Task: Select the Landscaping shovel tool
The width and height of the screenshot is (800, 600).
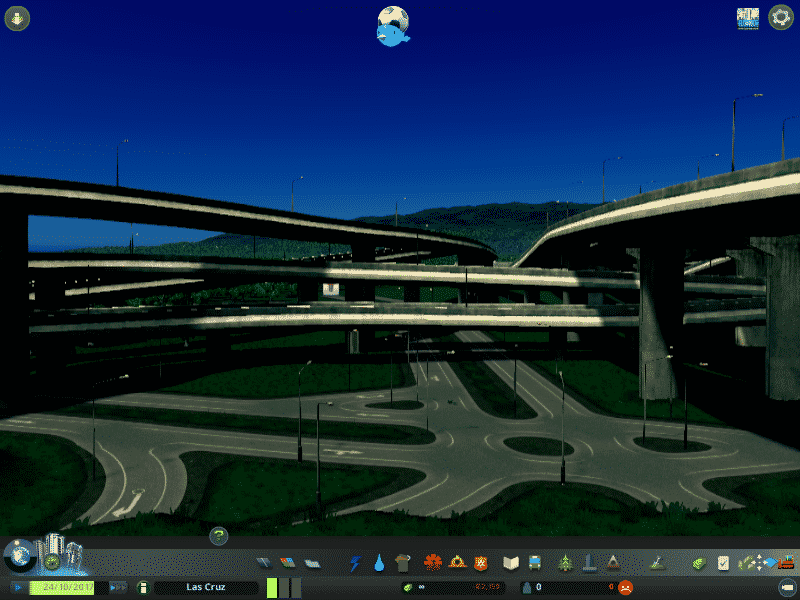Action: pyautogui.click(x=657, y=564)
